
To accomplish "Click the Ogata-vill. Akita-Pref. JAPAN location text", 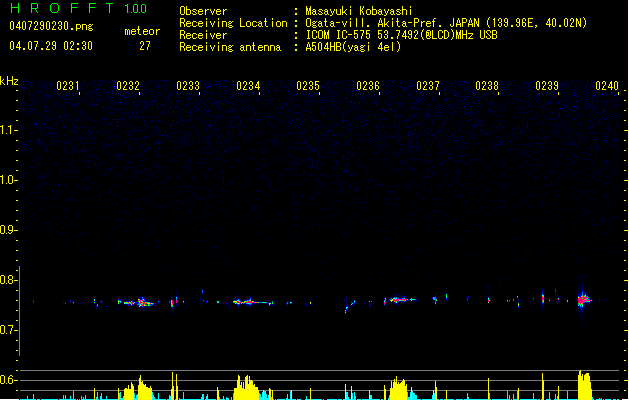I will pos(446,23).
